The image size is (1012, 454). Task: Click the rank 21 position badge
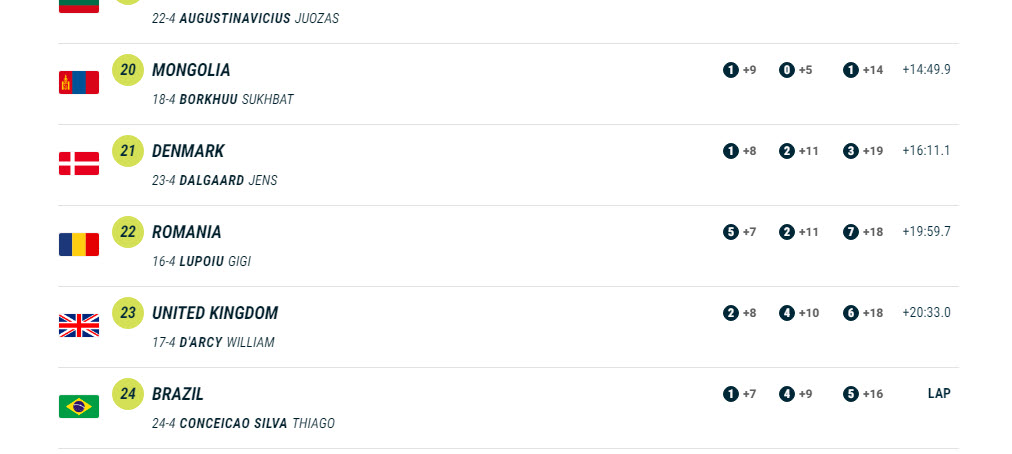[128, 151]
